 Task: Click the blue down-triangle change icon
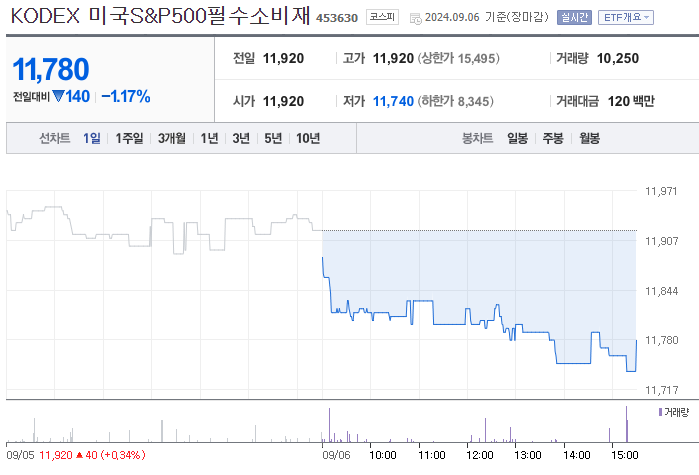click(58, 96)
